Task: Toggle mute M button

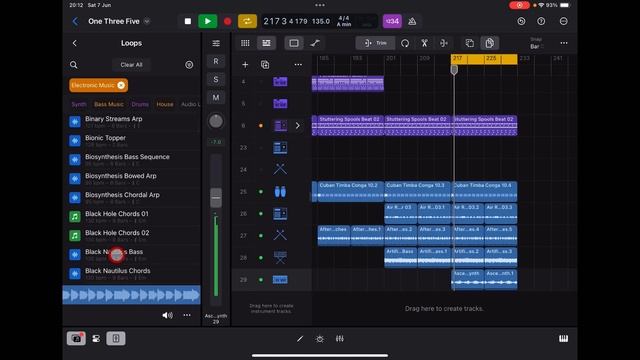Action: (x=216, y=97)
